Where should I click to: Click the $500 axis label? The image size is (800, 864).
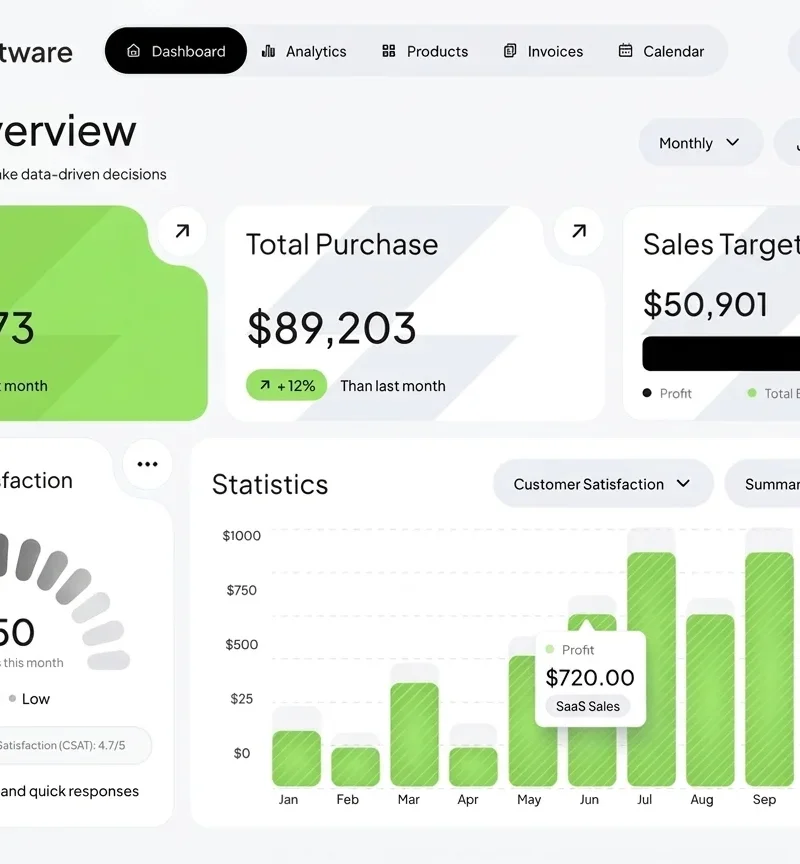[x=241, y=644]
